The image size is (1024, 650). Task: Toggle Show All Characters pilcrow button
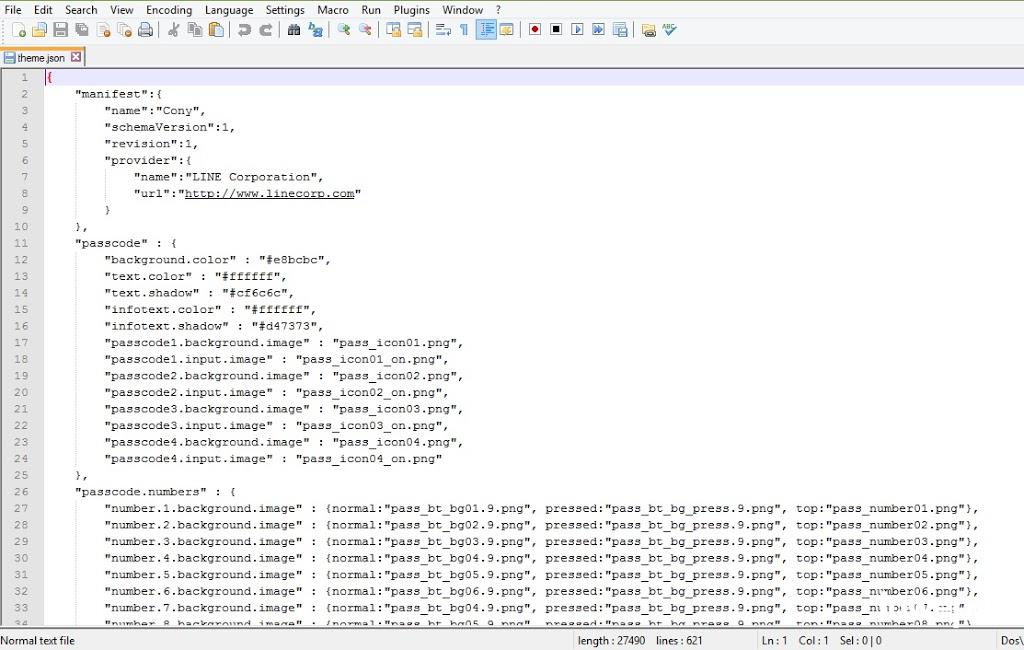(464, 30)
